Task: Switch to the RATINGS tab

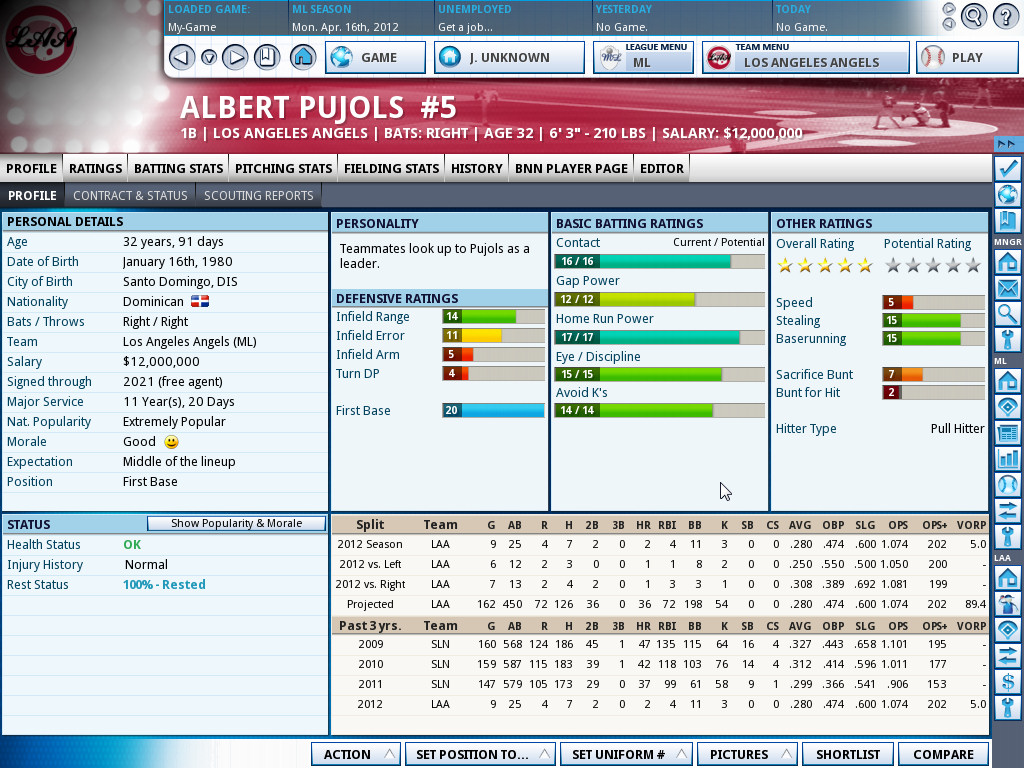Action: 95,168
